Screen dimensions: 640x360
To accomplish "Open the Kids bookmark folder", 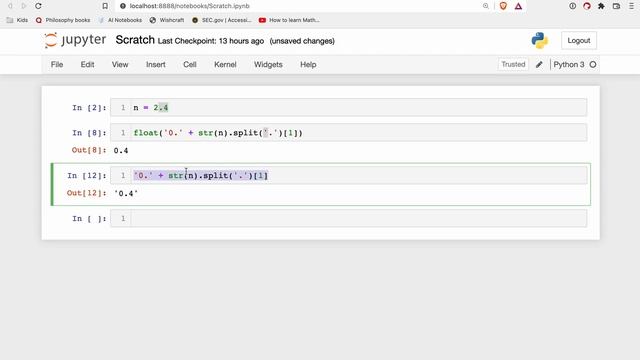I will pyautogui.click(x=17, y=20).
